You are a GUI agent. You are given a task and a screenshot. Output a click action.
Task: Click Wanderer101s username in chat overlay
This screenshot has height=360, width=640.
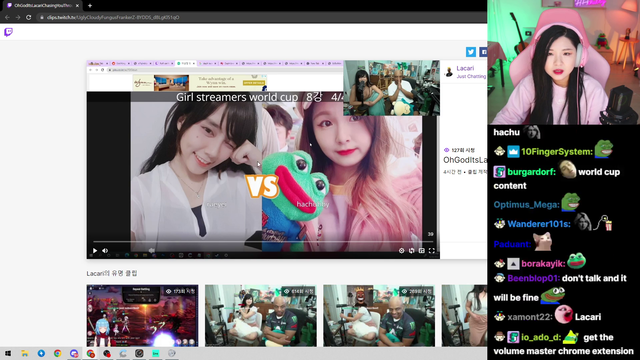pyautogui.click(x=539, y=224)
